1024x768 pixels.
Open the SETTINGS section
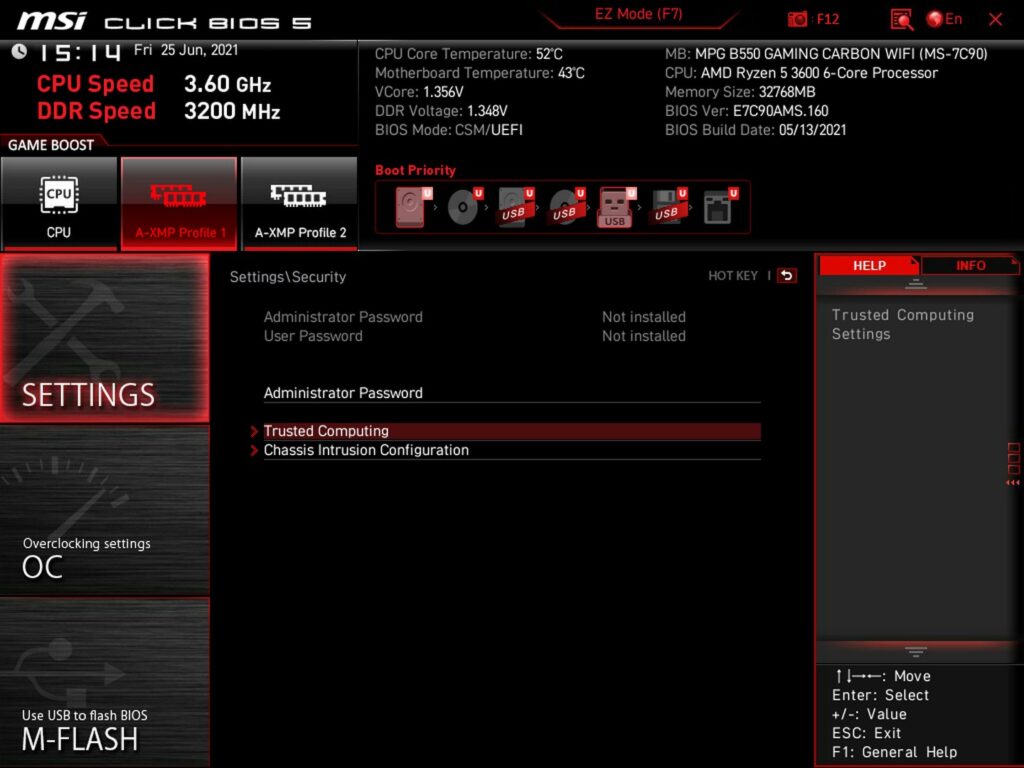pyautogui.click(x=104, y=338)
